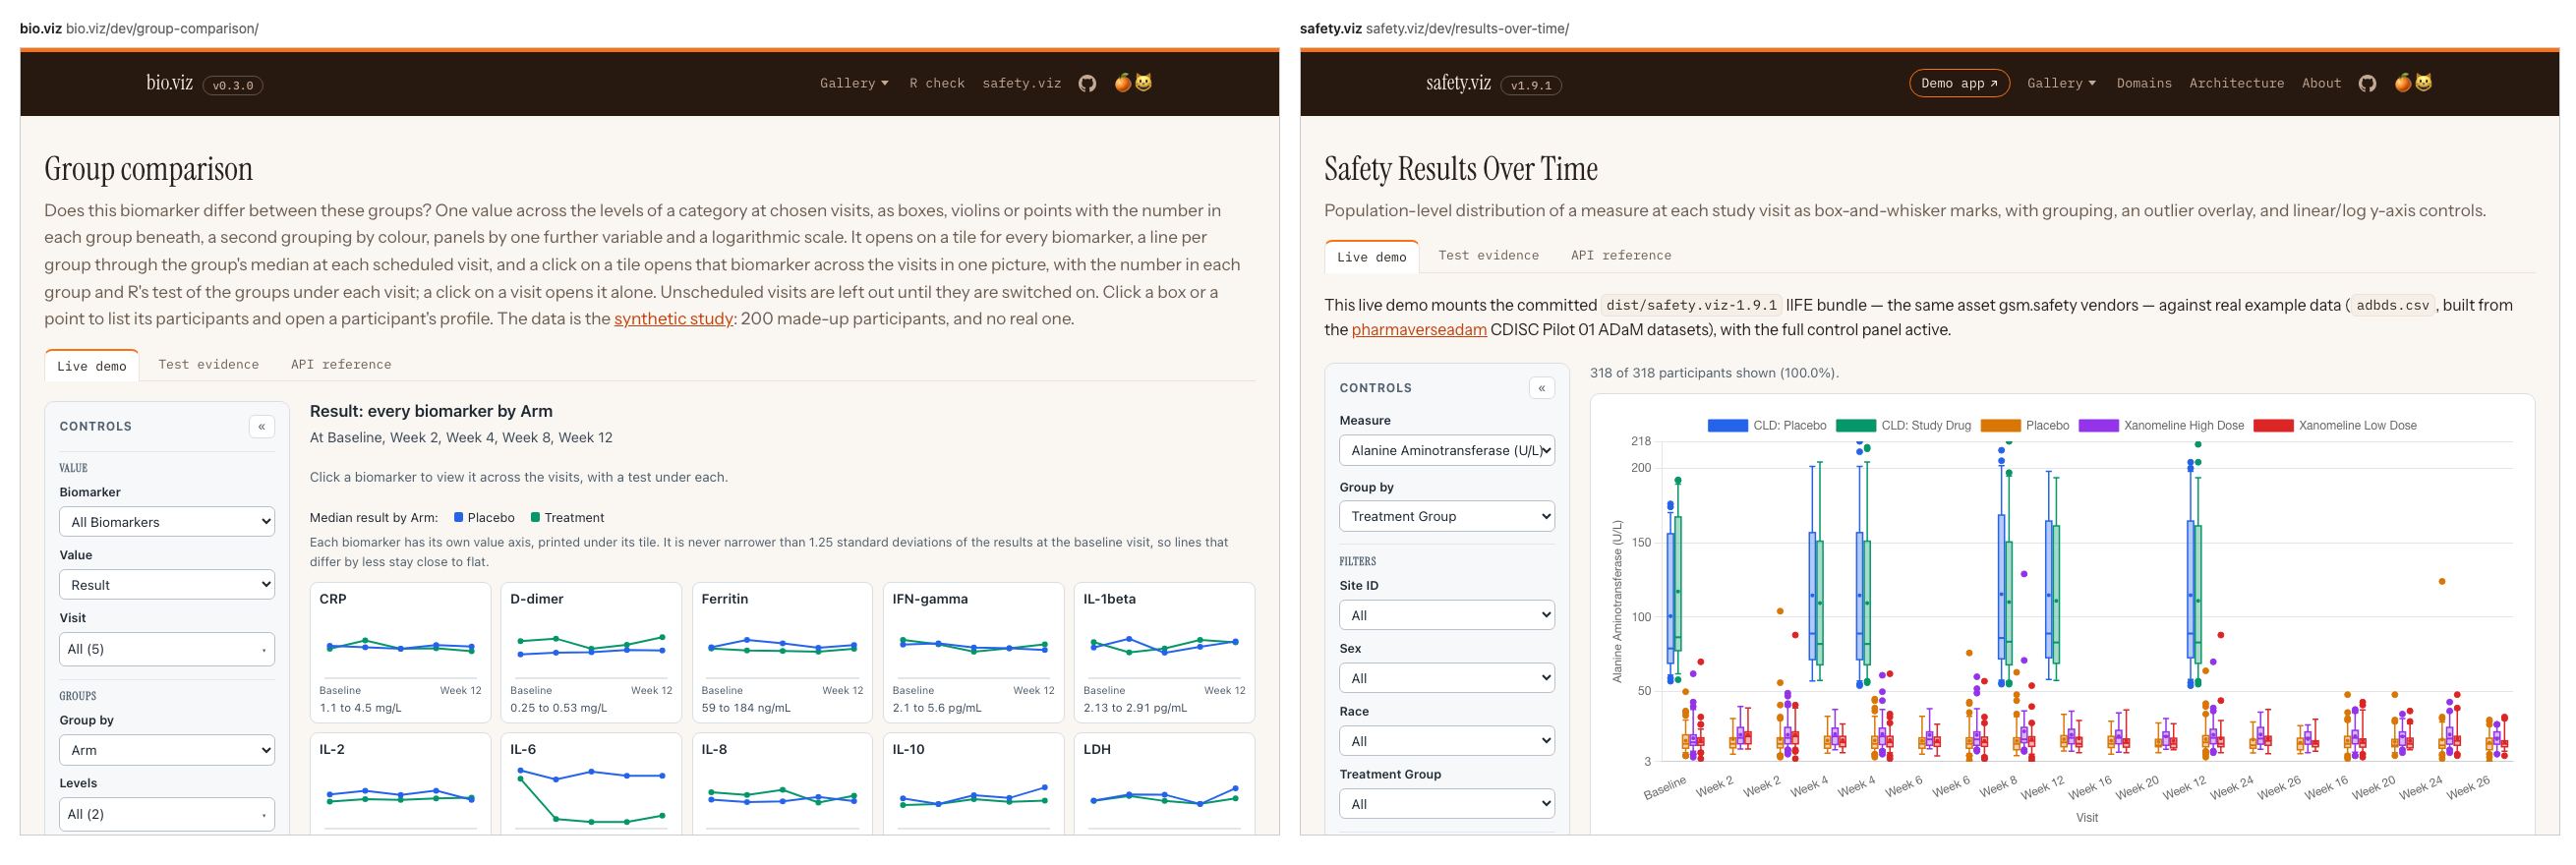Select the Live demo tab in safety.viz
2576x865 pixels.
[x=1371, y=257]
